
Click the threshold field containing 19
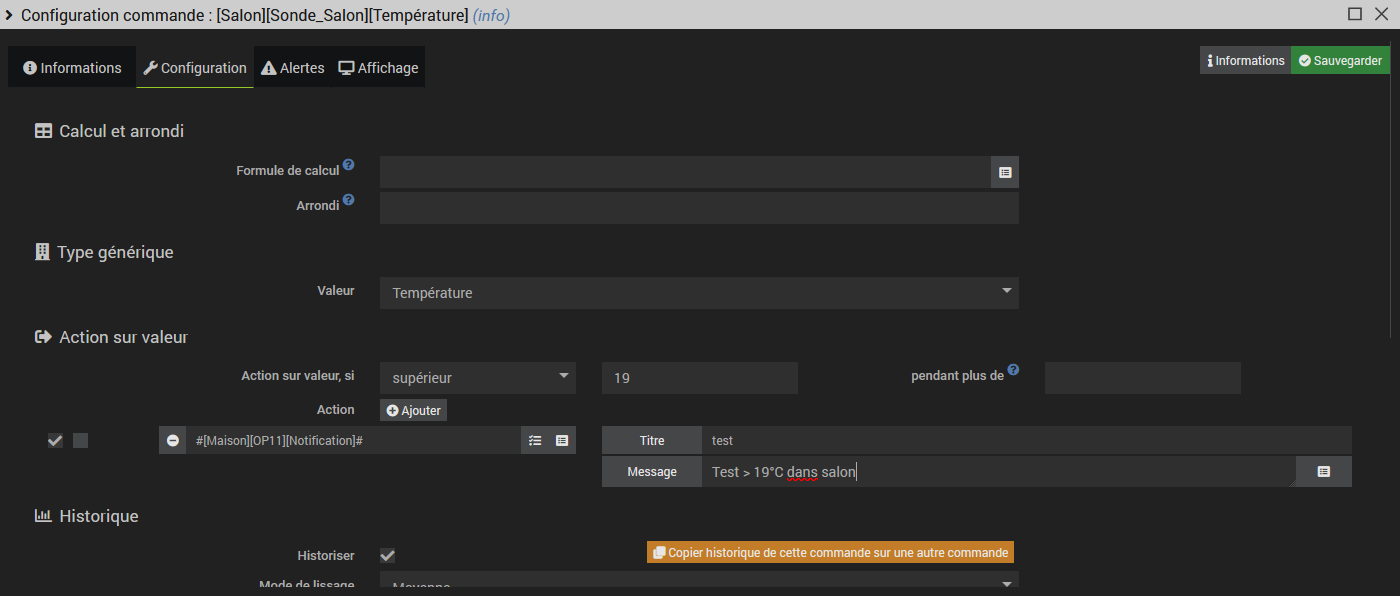coord(700,378)
